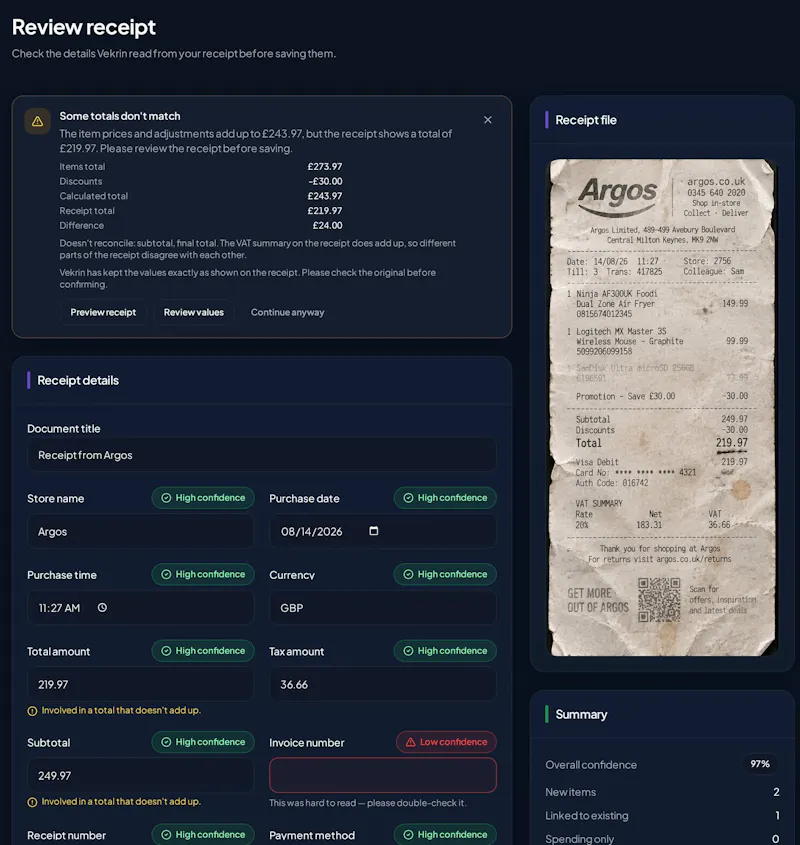Click the Review receipt page title
This screenshot has height=845, width=800.
click(x=84, y=27)
